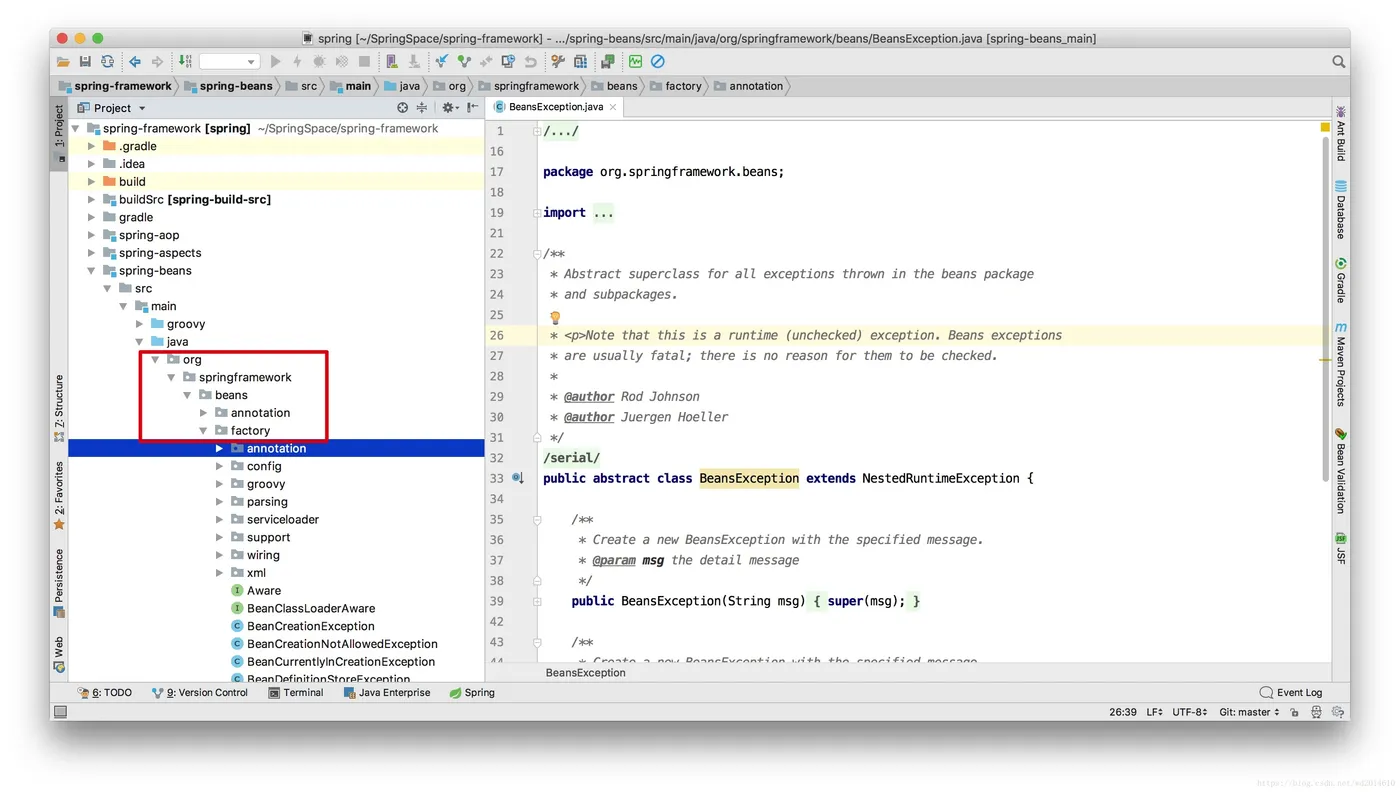This screenshot has width=1400, height=792.
Task: Open the run configuration combo box
Action: click(x=229, y=62)
